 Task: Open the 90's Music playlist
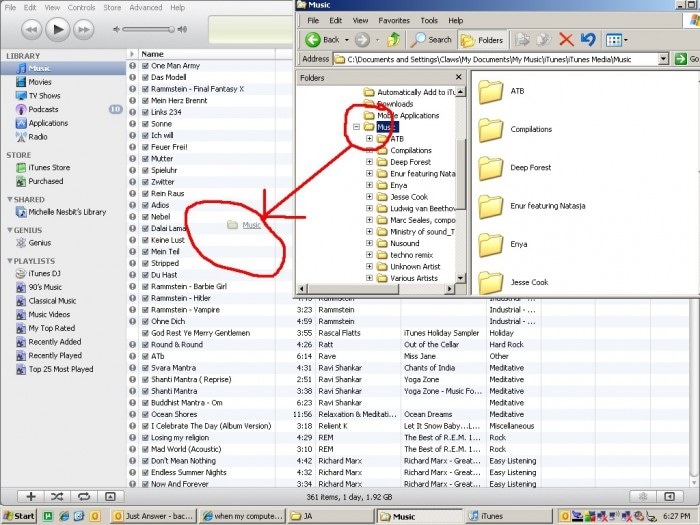point(45,287)
